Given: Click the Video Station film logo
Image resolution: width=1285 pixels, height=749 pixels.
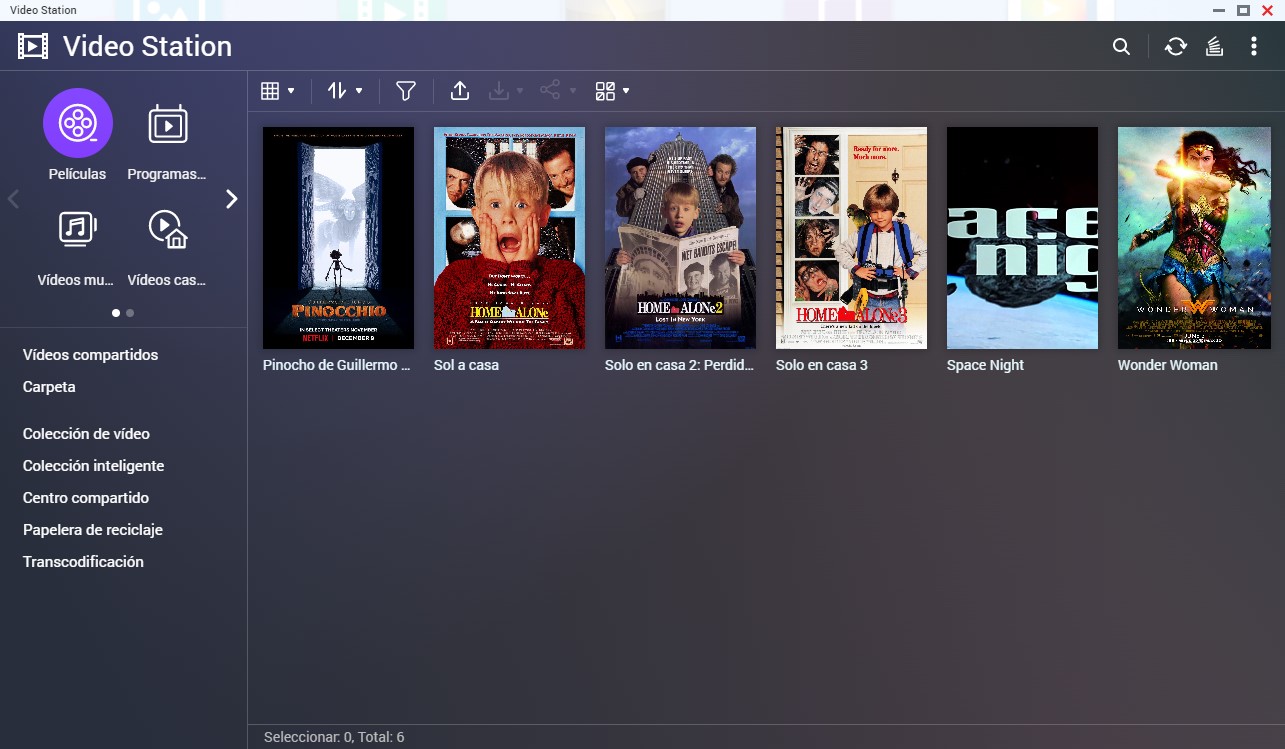Looking at the screenshot, I should [x=33, y=47].
